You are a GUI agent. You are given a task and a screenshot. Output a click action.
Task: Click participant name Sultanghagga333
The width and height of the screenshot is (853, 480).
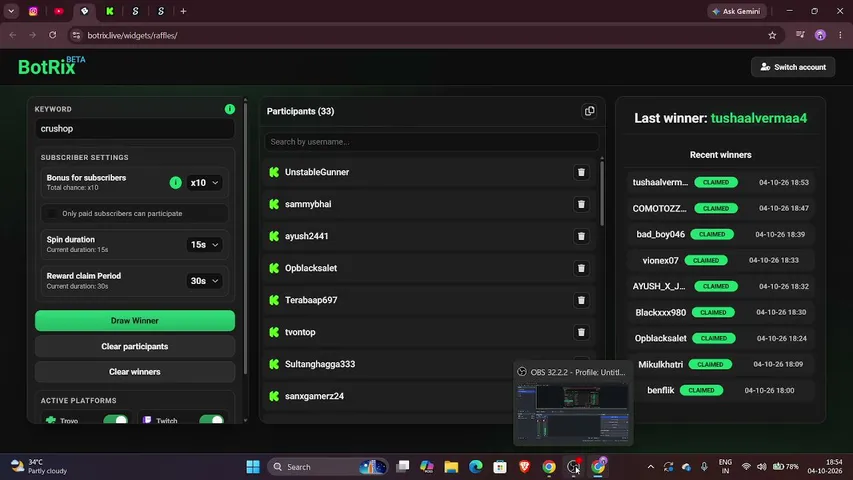coord(320,364)
